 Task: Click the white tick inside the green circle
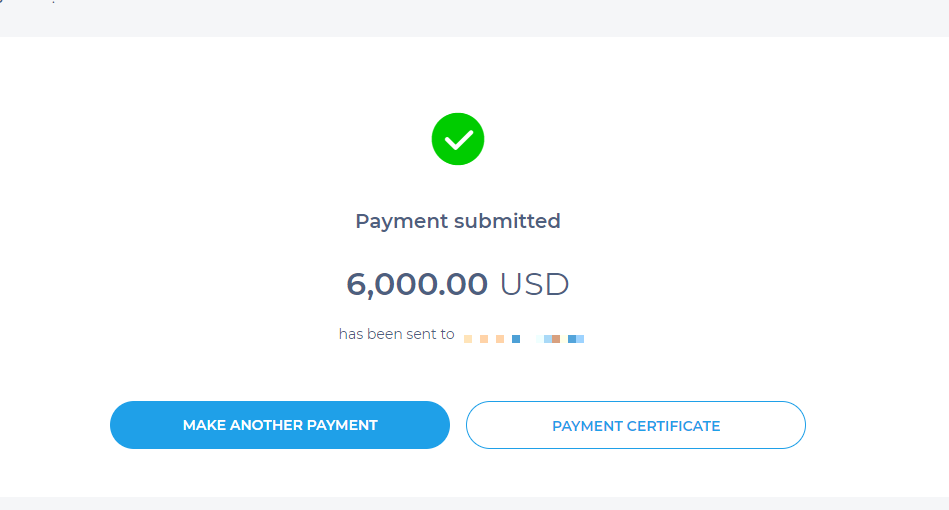(x=458, y=140)
